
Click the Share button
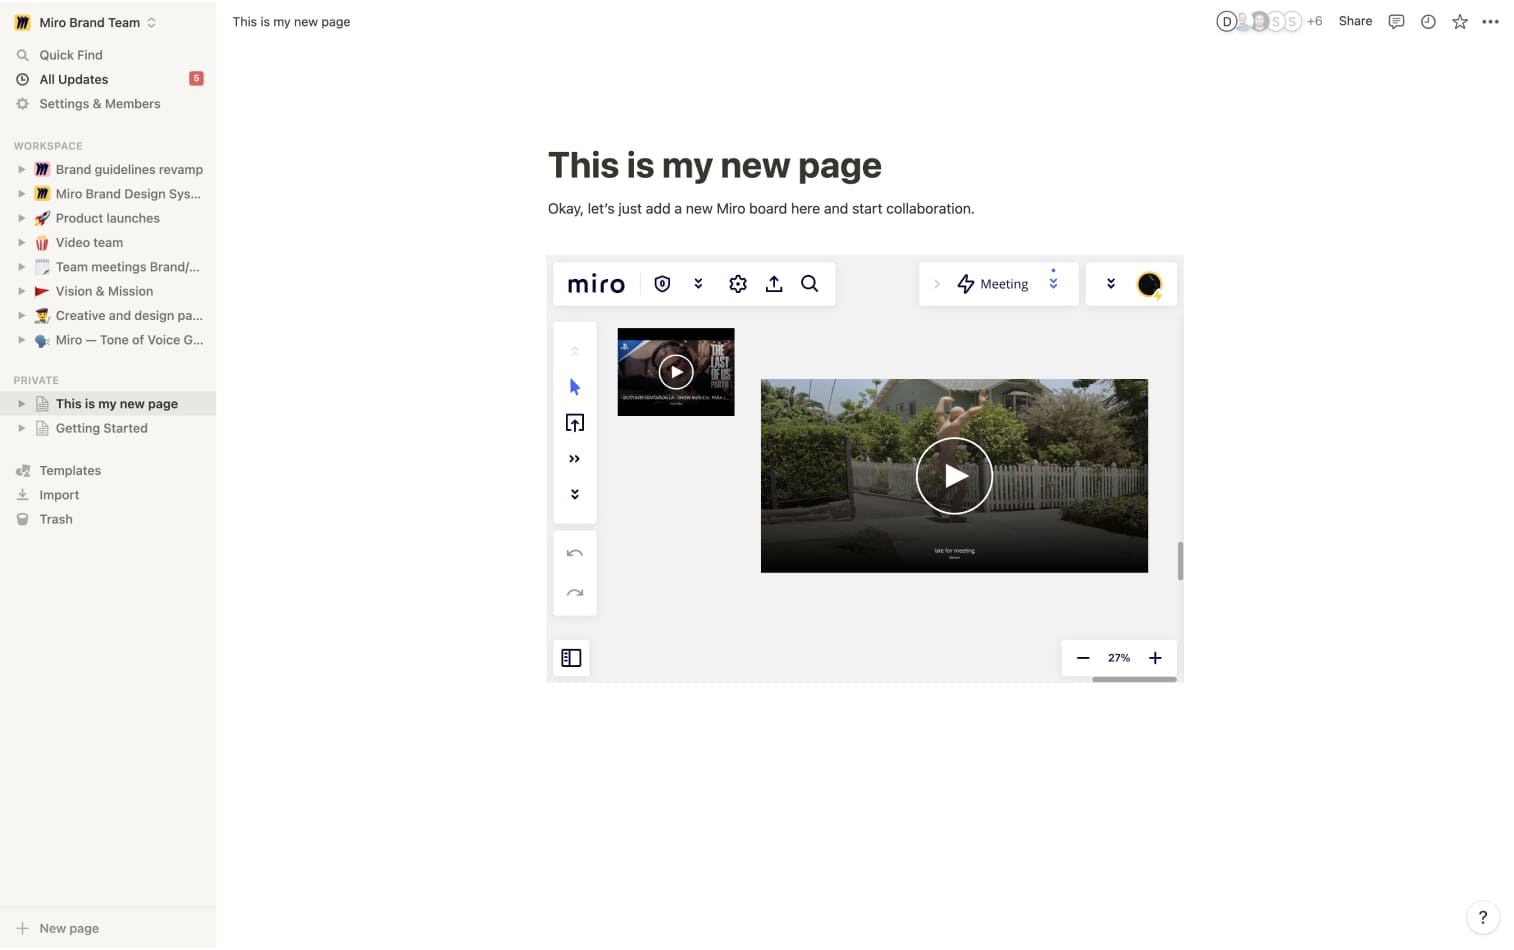1355,21
